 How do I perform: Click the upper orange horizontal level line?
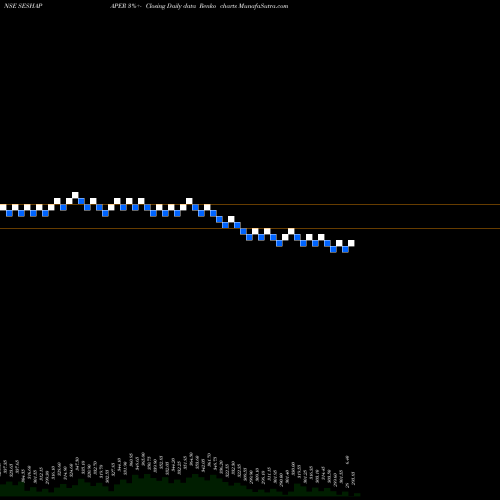[x=250, y=204]
